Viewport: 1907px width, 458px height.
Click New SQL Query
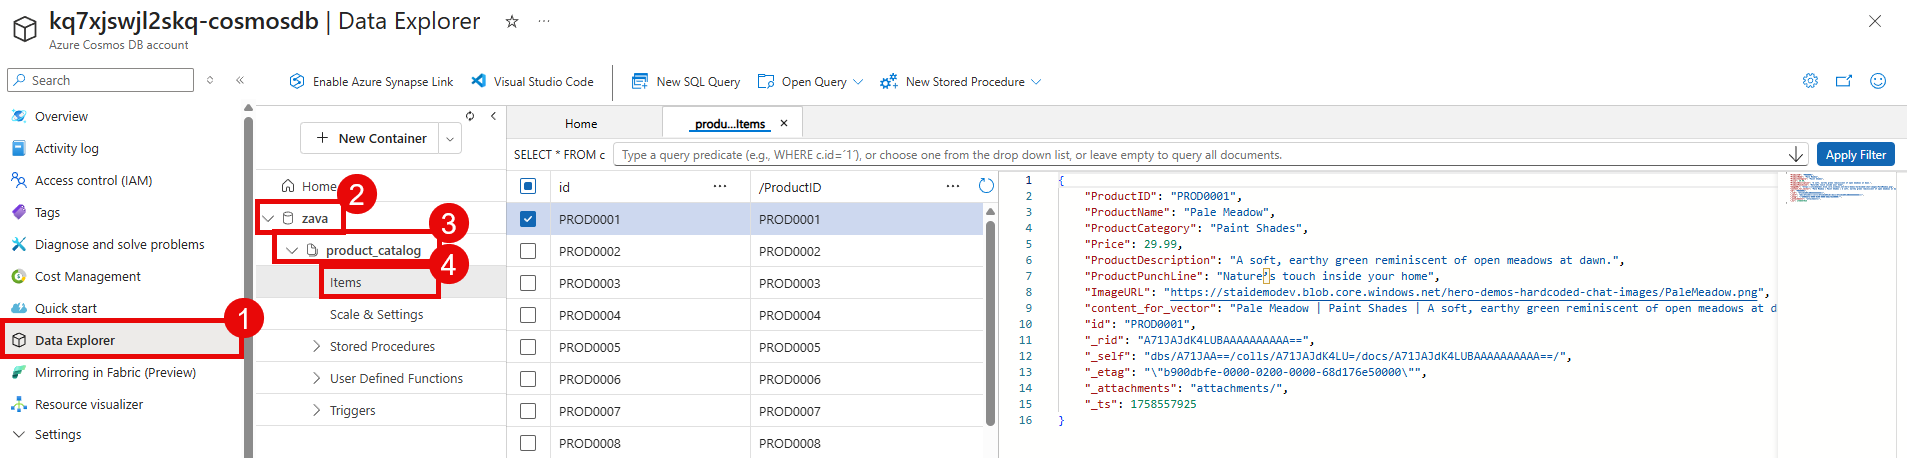pyautogui.click(x=686, y=81)
